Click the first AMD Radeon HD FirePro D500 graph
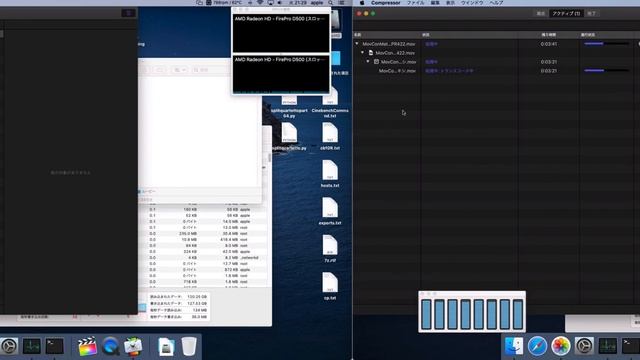 coord(281,33)
